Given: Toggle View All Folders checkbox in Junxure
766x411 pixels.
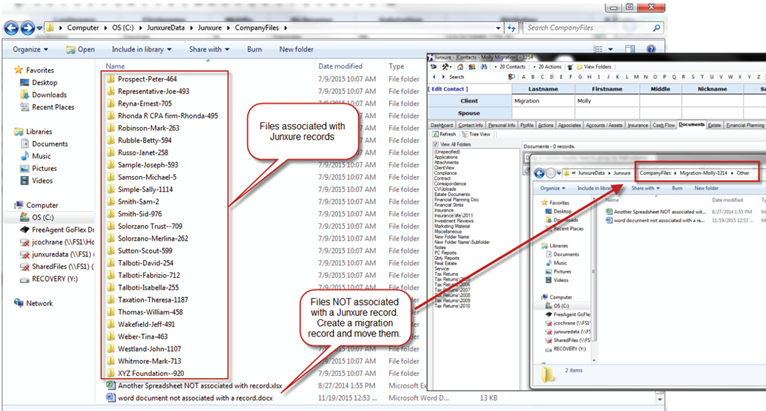Looking at the screenshot, I should pos(435,145).
